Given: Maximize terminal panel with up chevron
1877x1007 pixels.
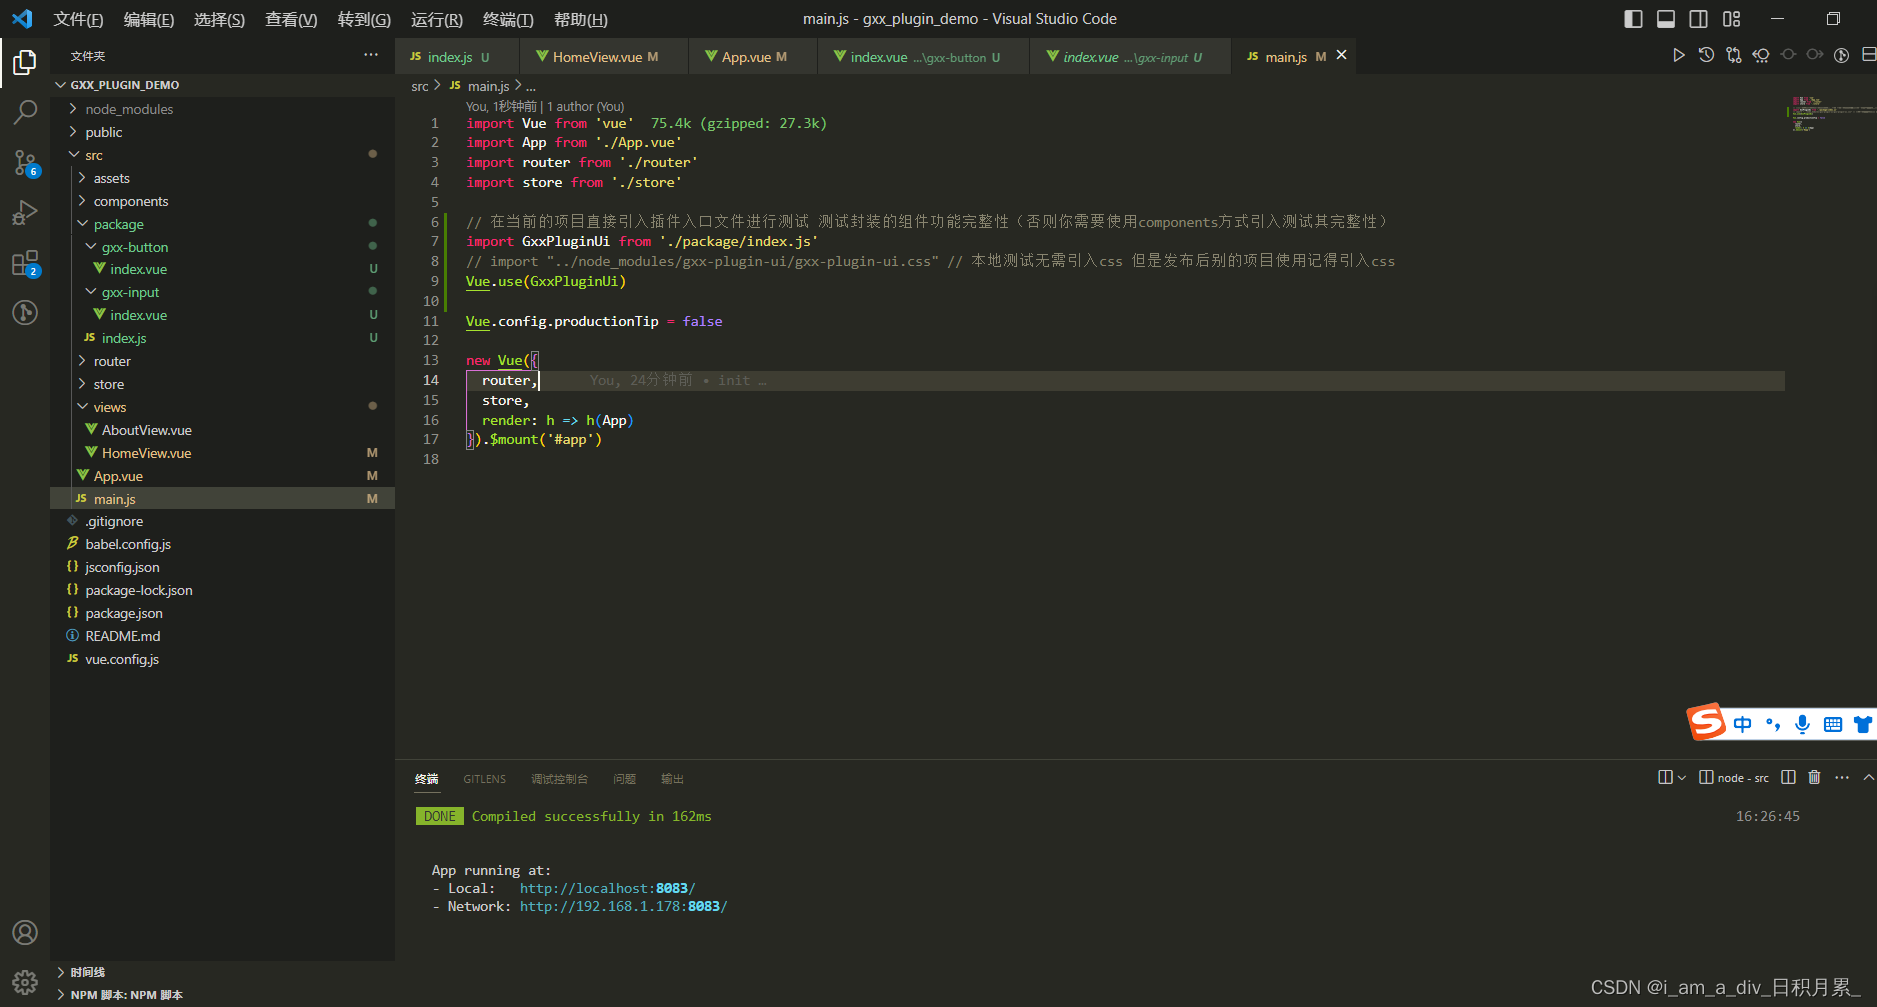Looking at the screenshot, I should point(1868,777).
